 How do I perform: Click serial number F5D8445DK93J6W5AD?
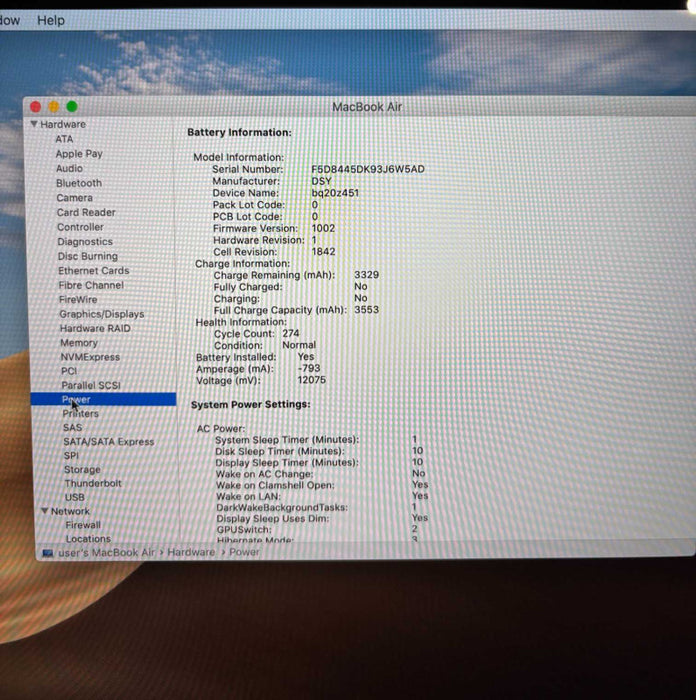coord(368,169)
